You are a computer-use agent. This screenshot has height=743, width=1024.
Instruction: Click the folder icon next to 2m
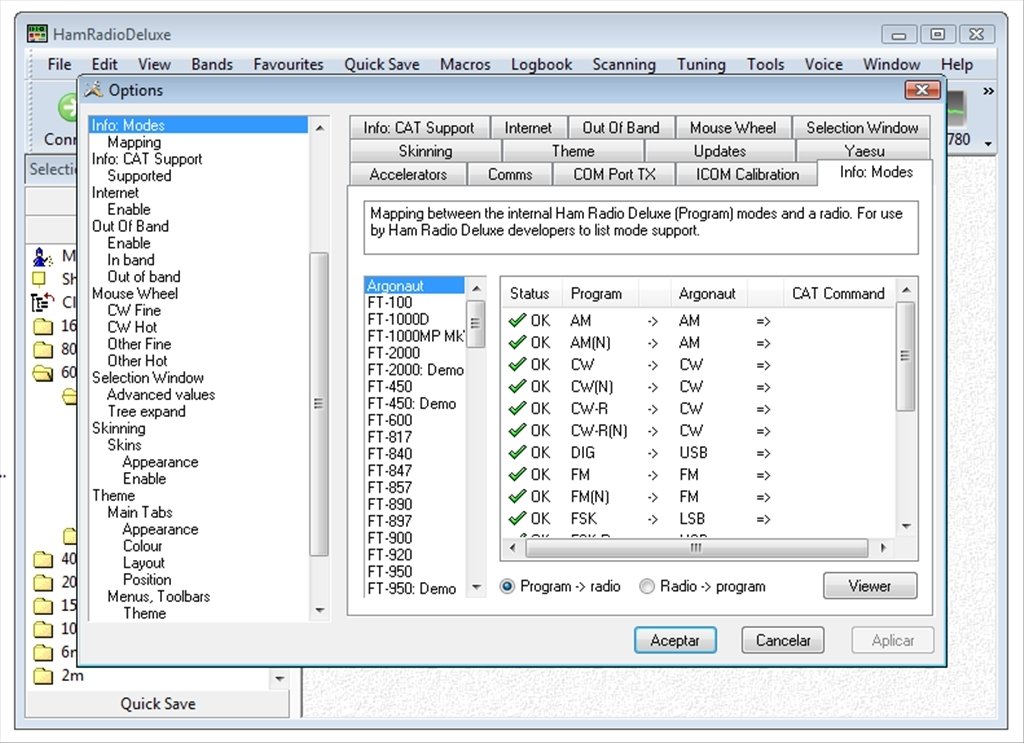[x=43, y=675]
